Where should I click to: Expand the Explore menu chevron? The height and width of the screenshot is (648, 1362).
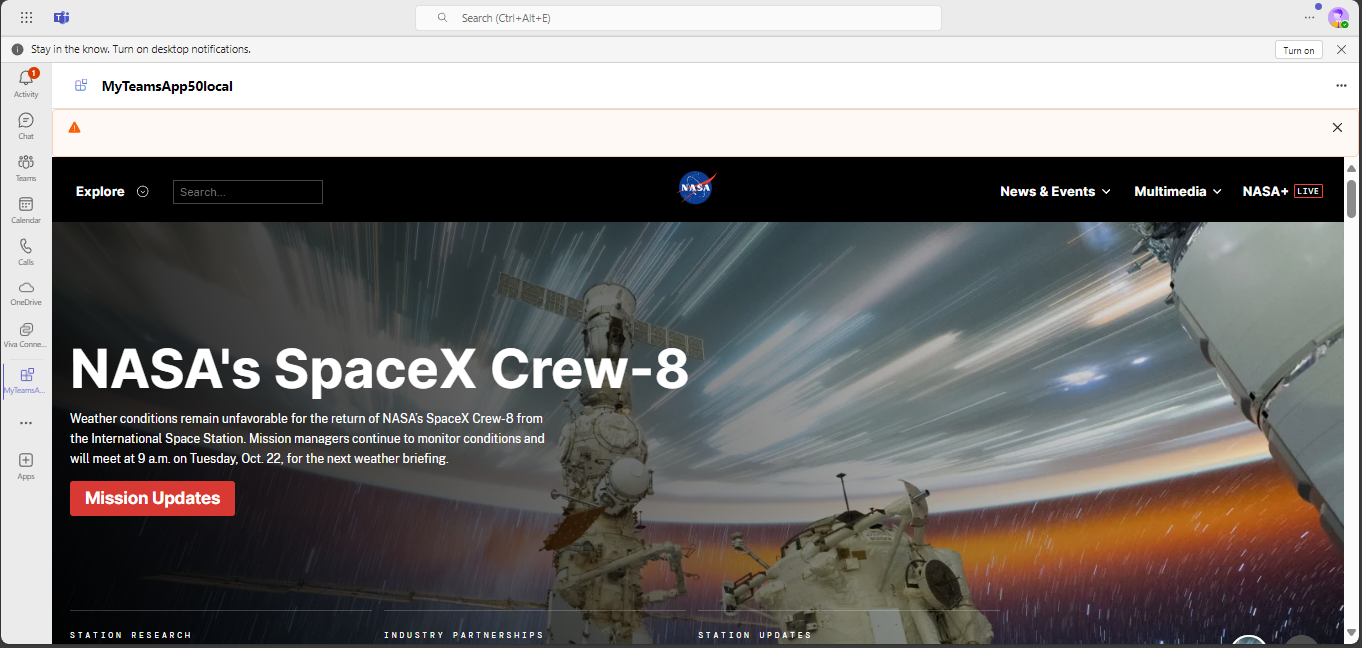pos(143,191)
